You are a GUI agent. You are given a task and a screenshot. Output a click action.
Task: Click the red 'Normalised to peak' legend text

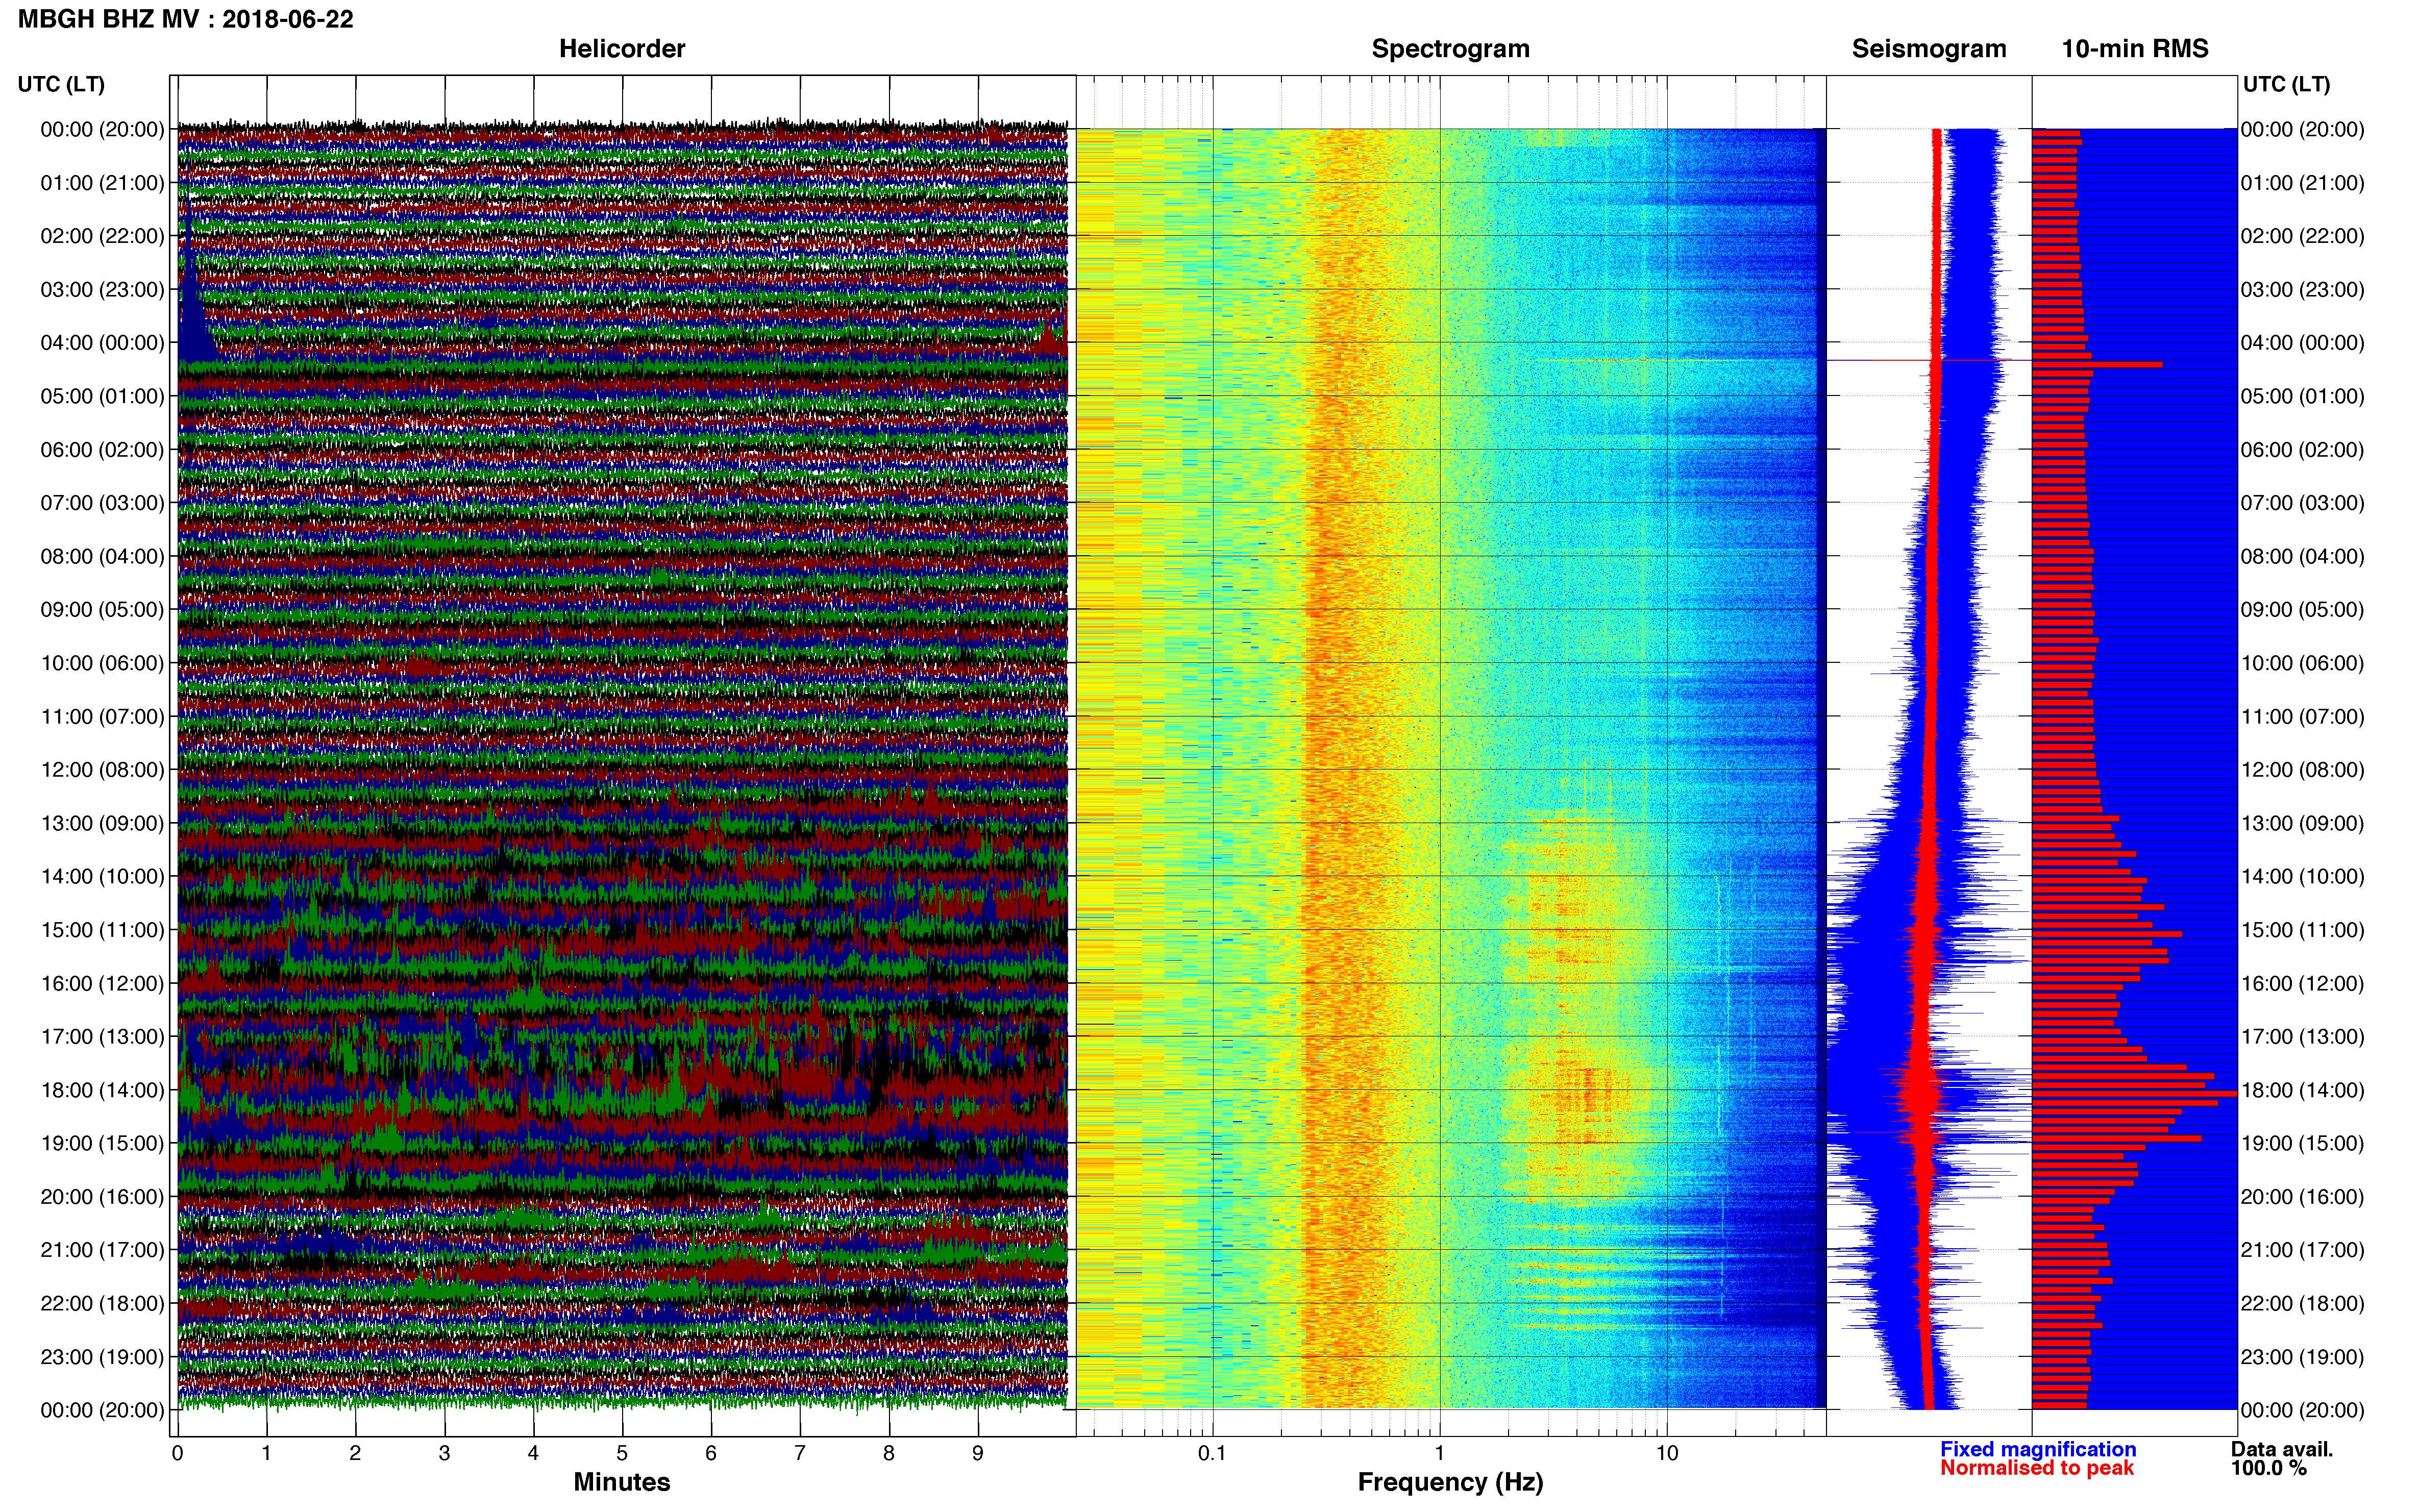click(x=2037, y=1469)
